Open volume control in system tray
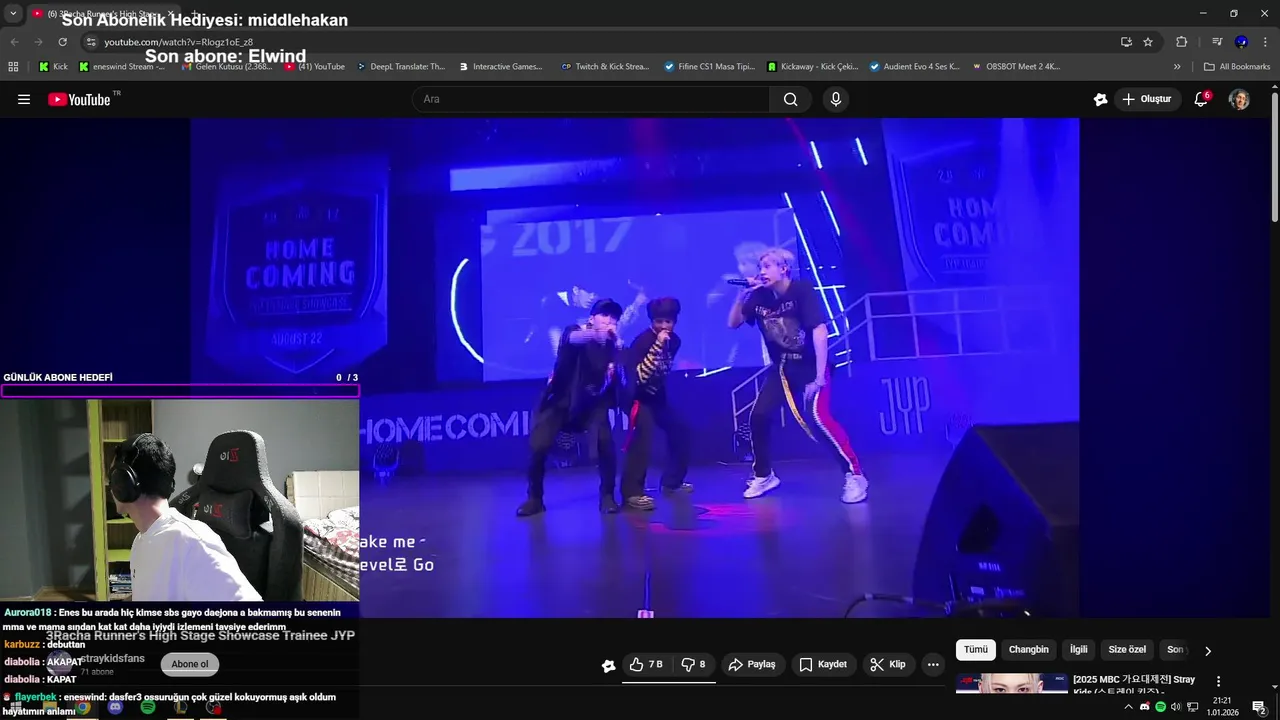The image size is (1280, 720). 1176,707
